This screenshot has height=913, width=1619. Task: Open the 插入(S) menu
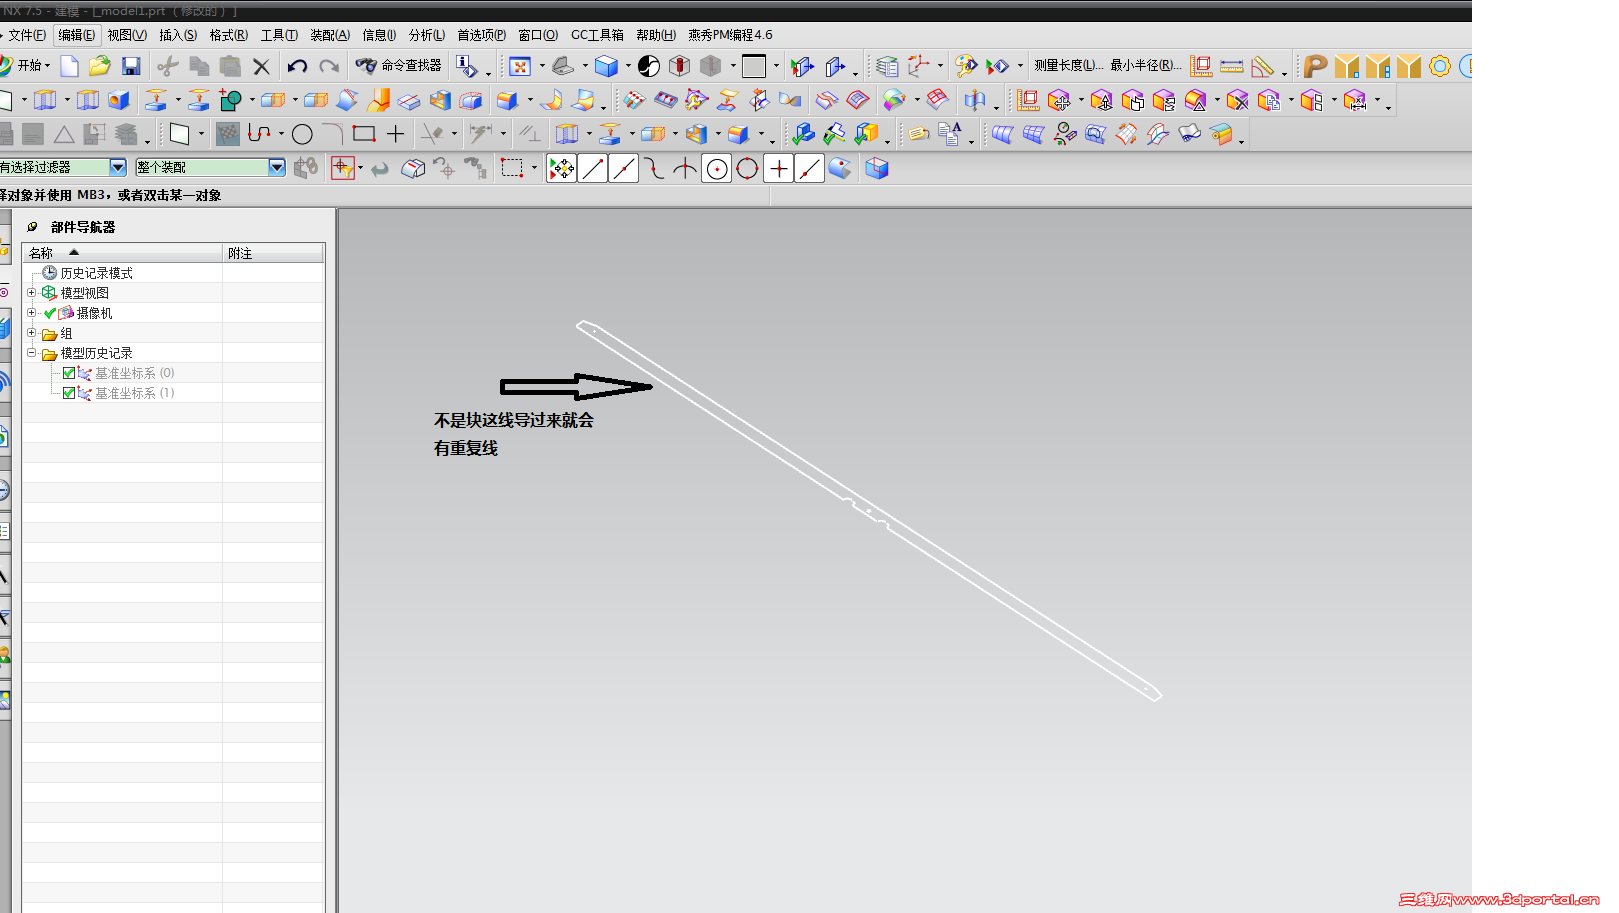178,35
